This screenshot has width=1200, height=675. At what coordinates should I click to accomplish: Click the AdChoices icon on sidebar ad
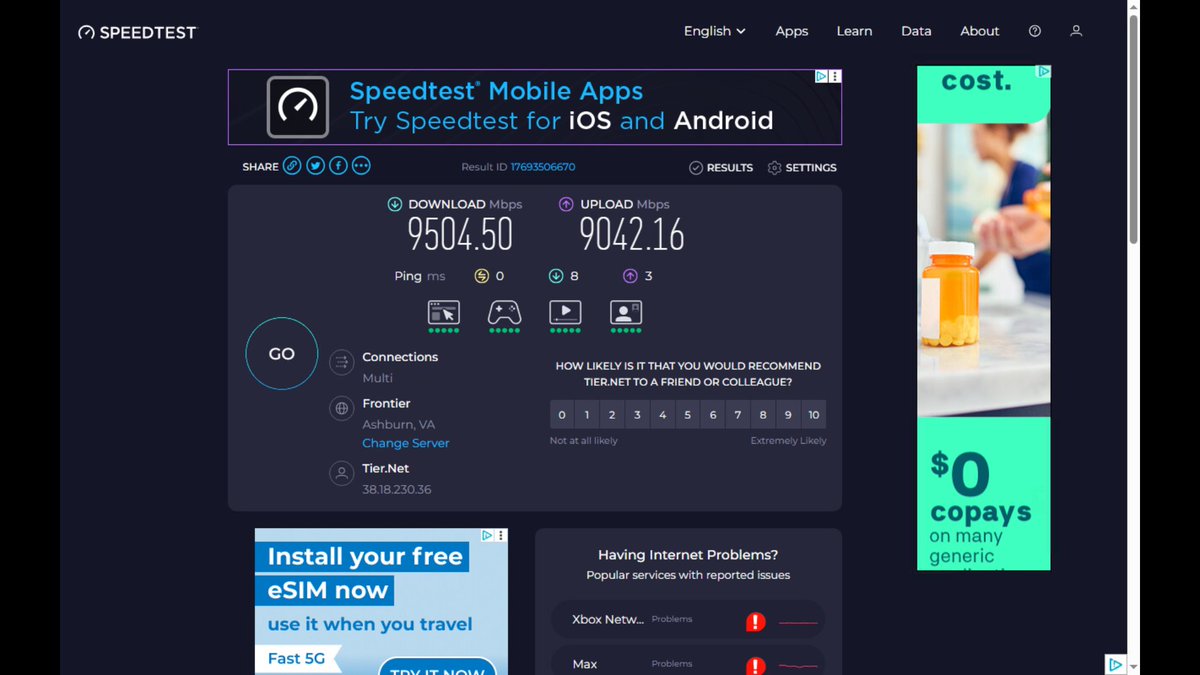[1043, 72]
